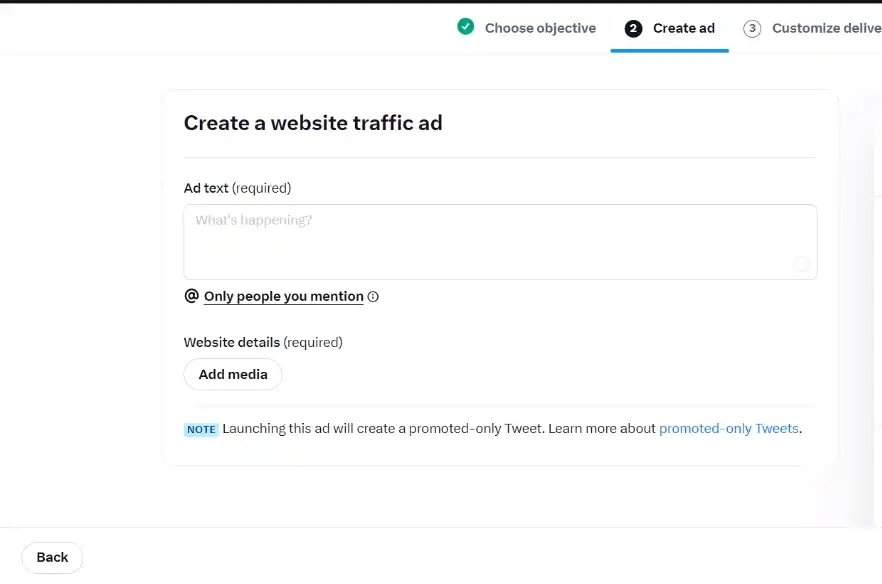
Task: Focus the What's happening ad text field
Action: [500, 242]
